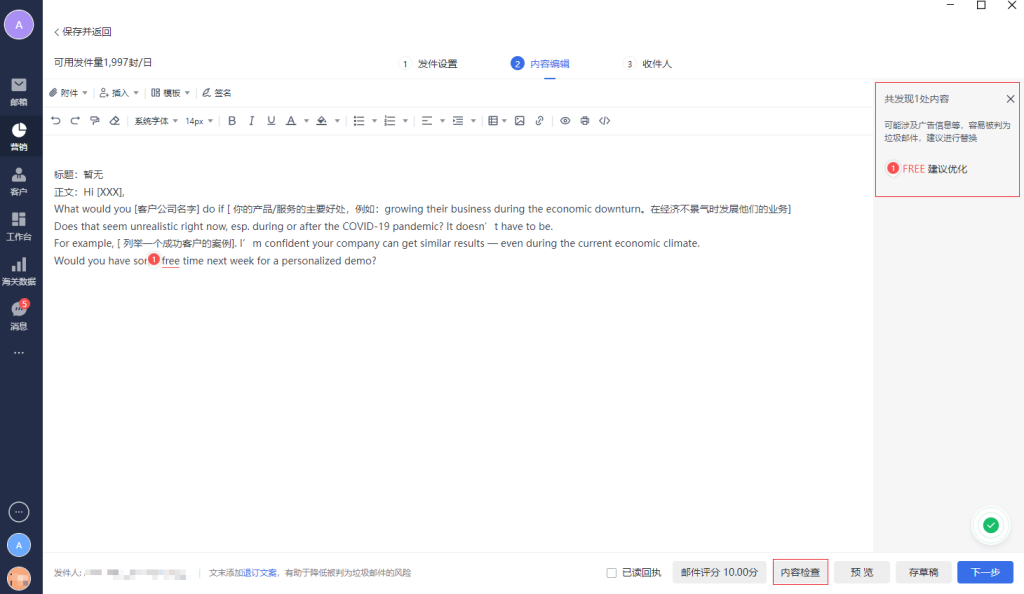The height and width of the screenshot is (594, 1024).
Task: Insert an image using the picture icon
Action: click(519, 121)
